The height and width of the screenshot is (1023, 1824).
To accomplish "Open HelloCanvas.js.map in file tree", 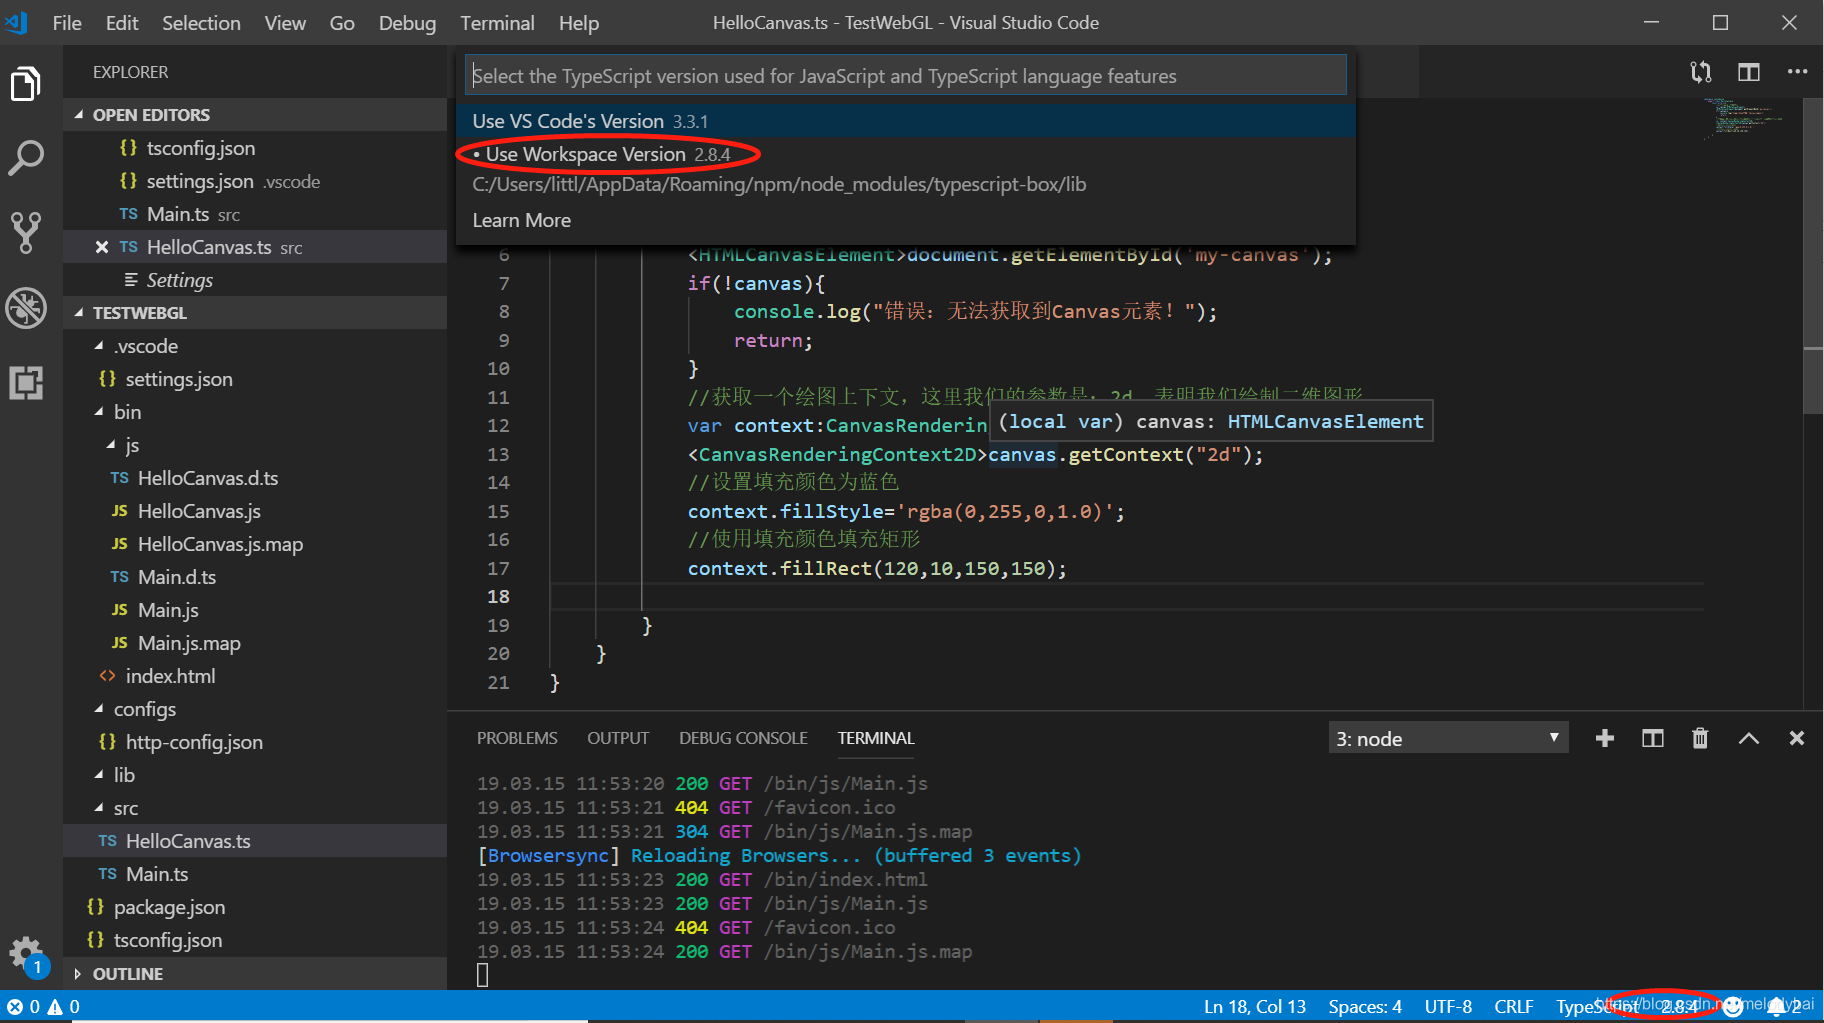I will tap(255, 544).
